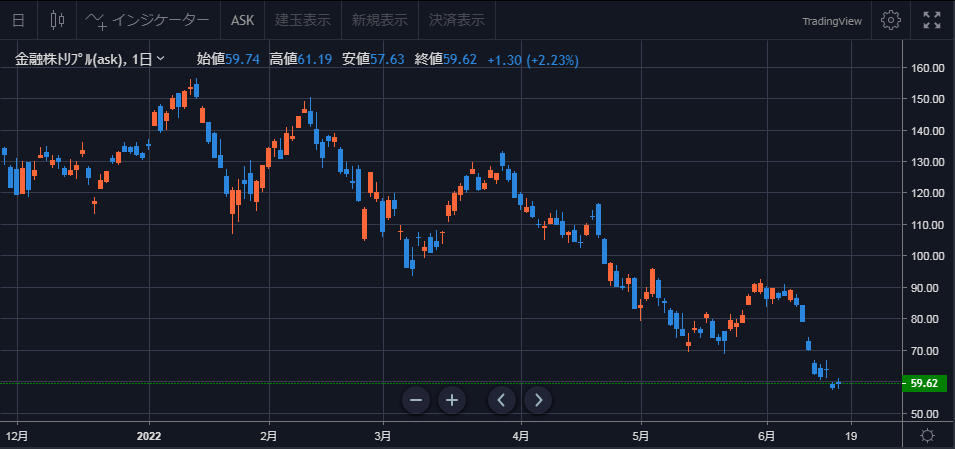This screenshot has height=449, width=955.
Task: Click the 2022 time axis label
Action: click(149, 436)
